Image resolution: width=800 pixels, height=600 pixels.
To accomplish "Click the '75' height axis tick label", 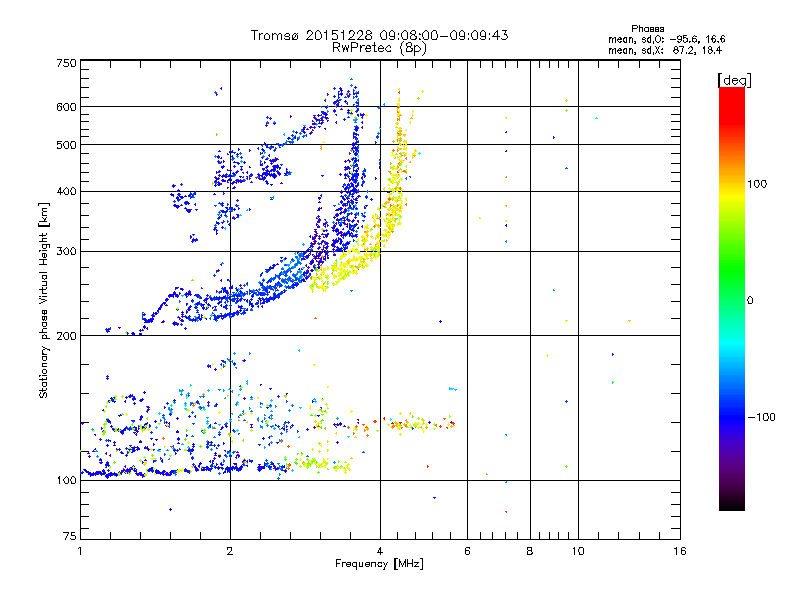I will click(70, 536).
